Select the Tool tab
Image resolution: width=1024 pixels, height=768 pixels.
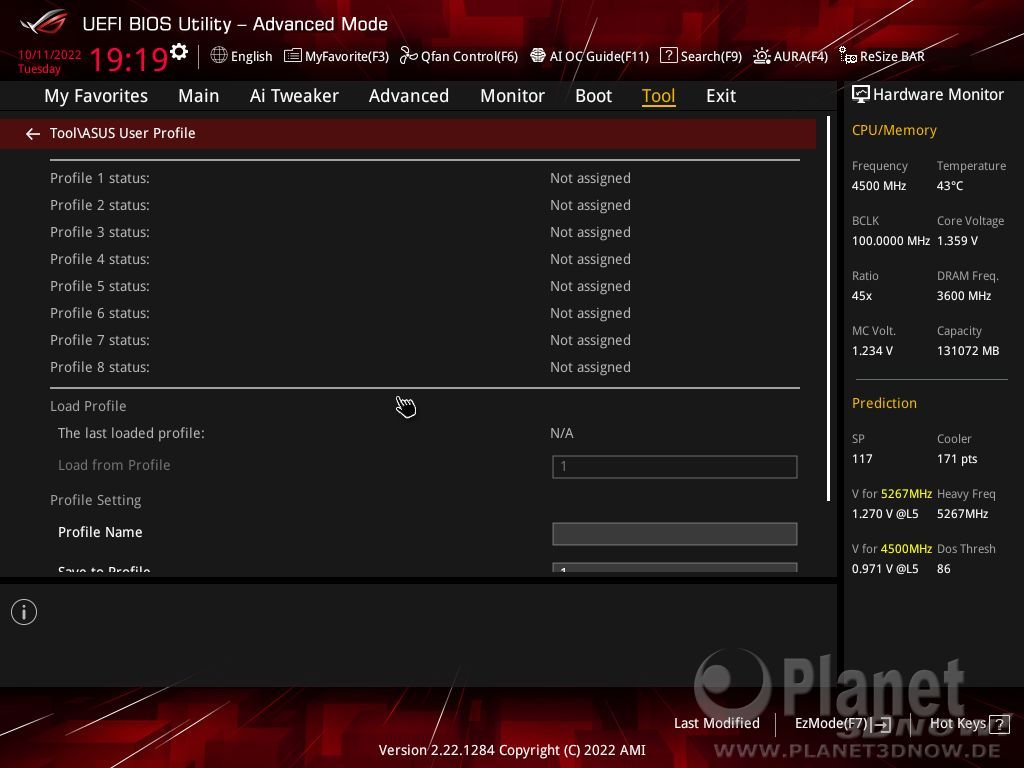(658, 96)
